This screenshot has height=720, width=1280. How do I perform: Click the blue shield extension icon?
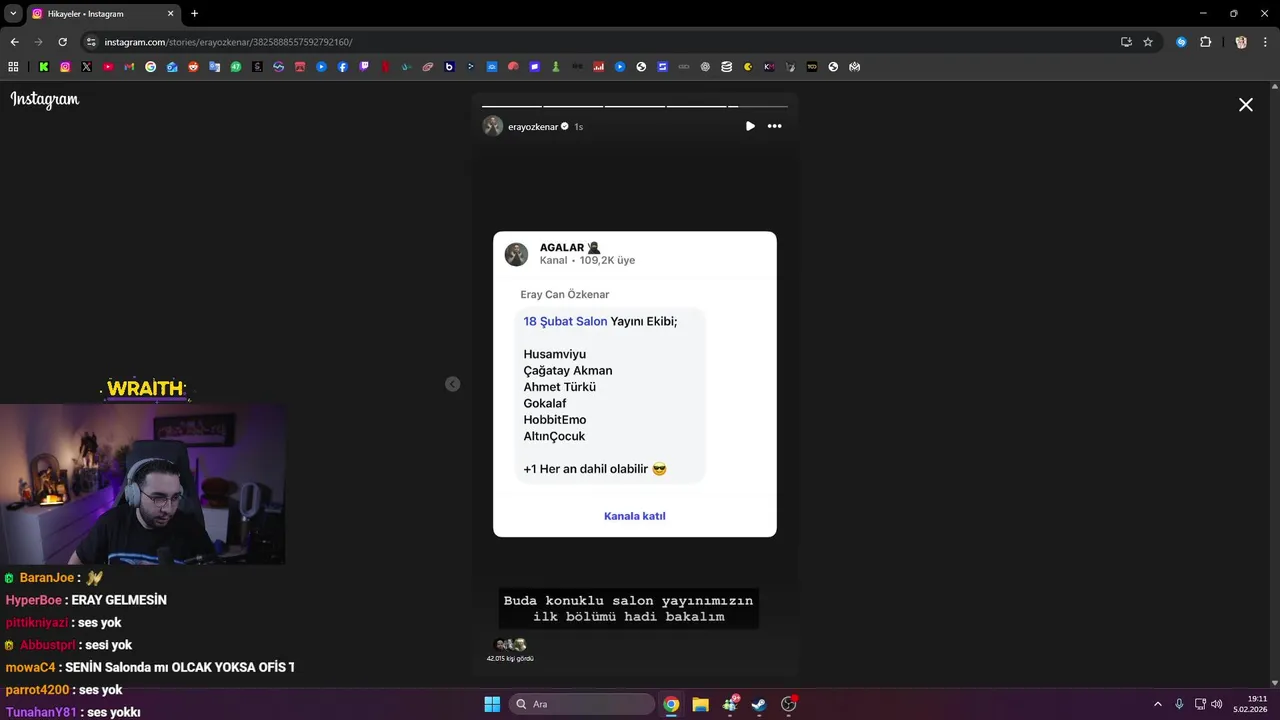coord(1181,42)
